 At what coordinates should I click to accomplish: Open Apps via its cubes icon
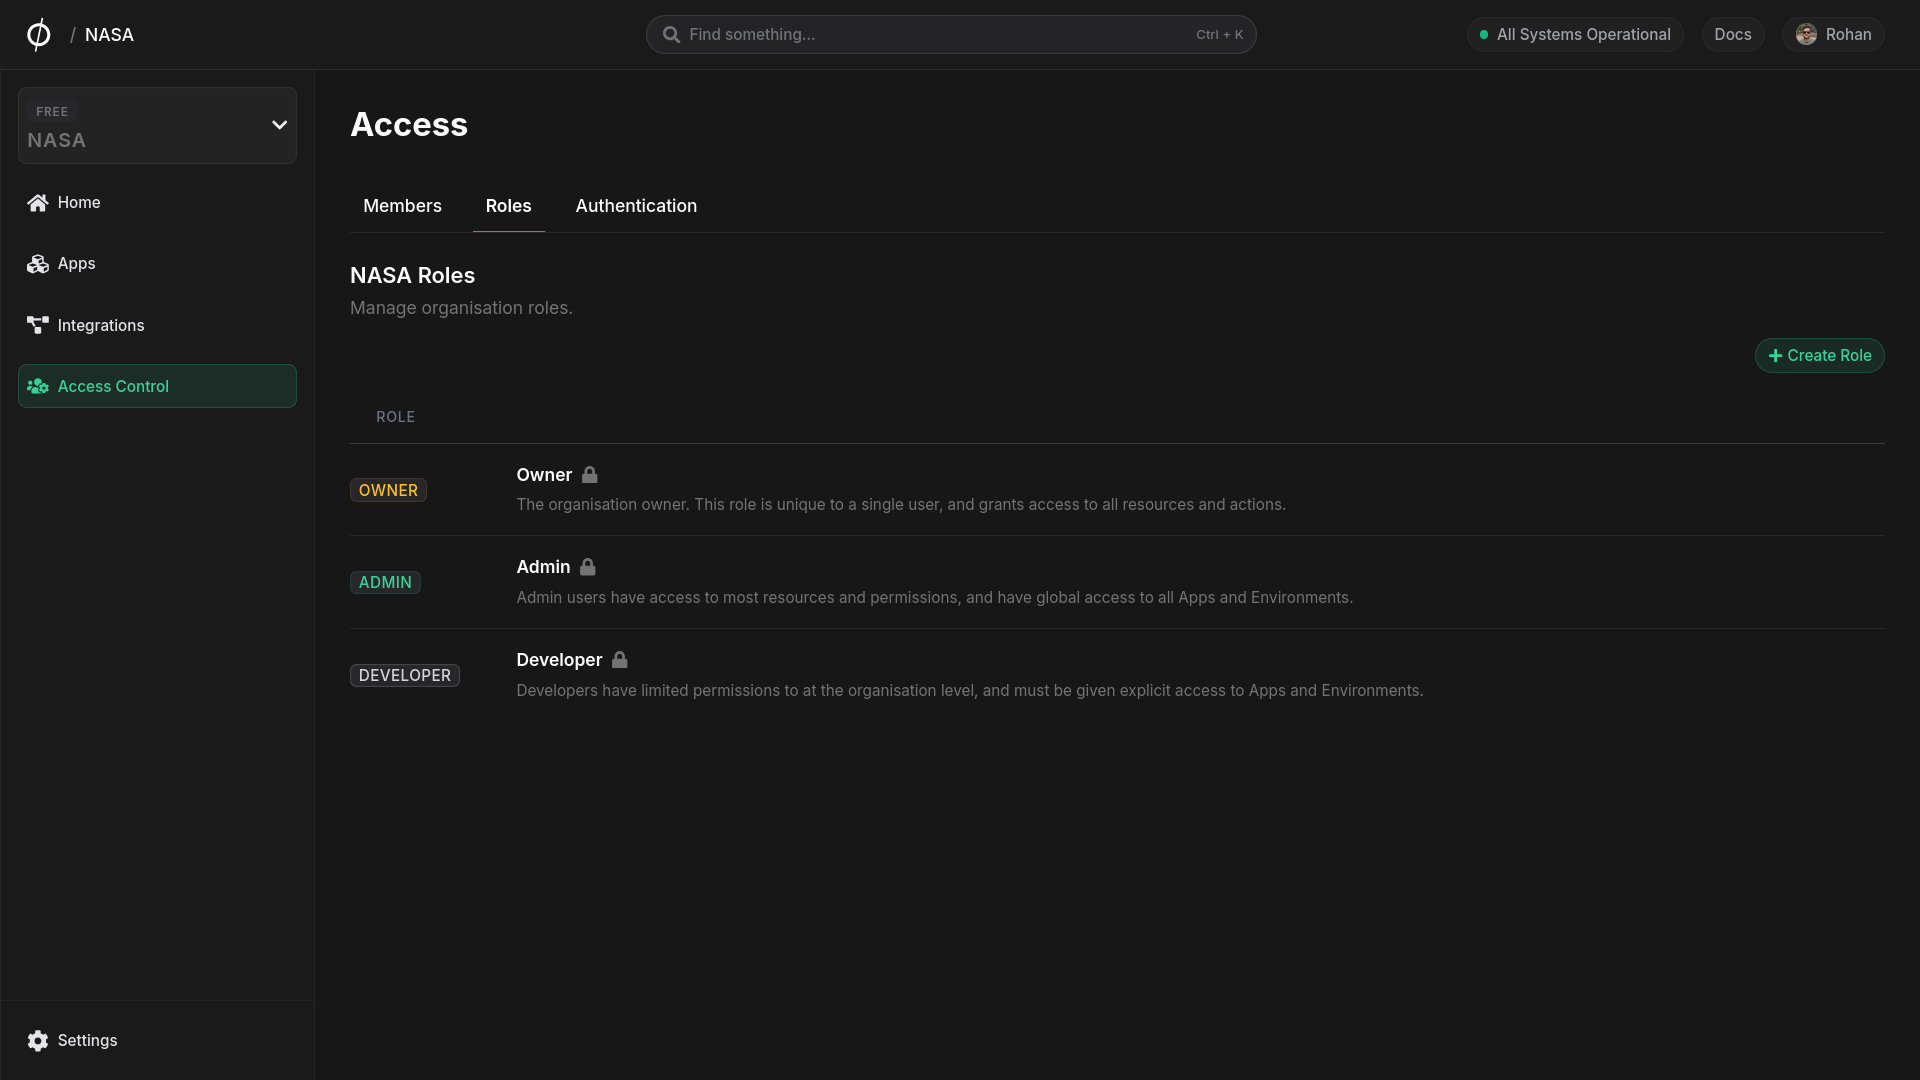pyautogui.click(x=38, y=264)
